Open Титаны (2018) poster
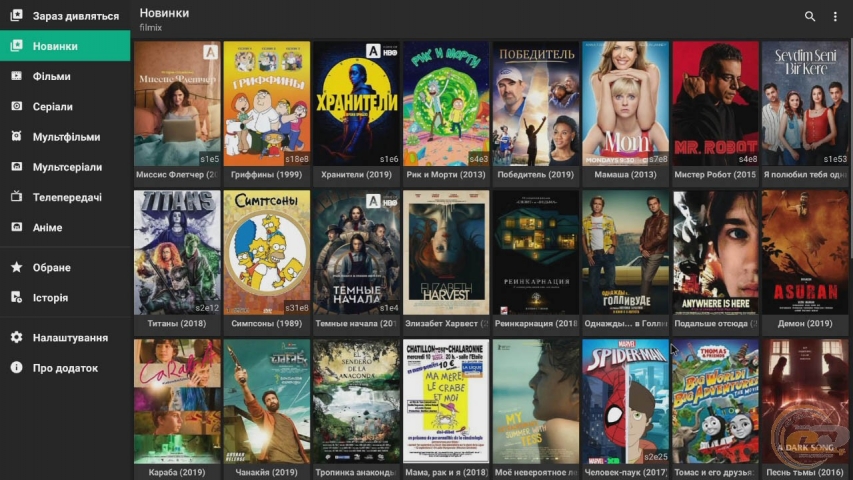Image resolution: width=853 pixels, height=480 pixels. point(177,252)
